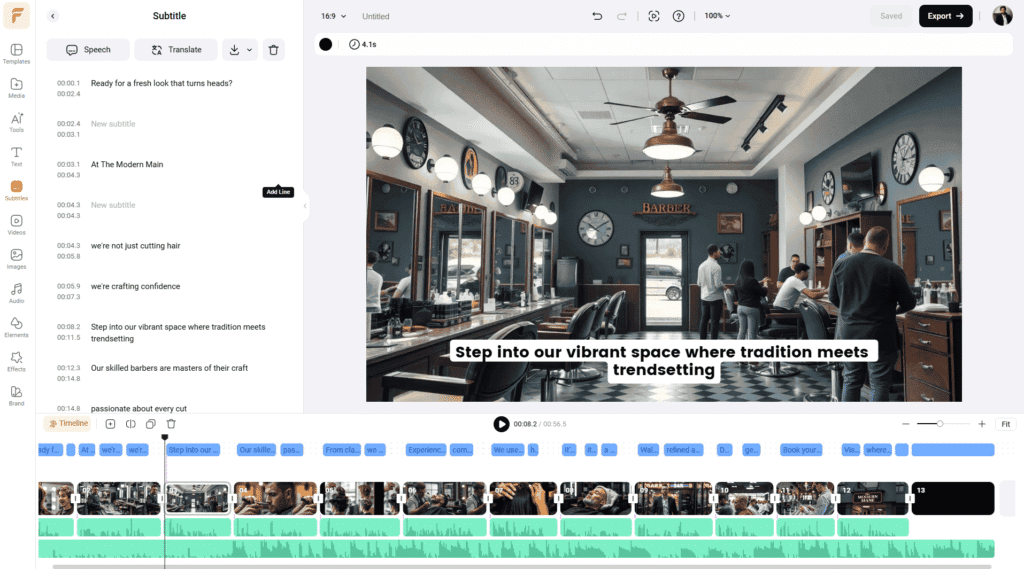Select the Subtitles sidebar icon

point(16,190)
